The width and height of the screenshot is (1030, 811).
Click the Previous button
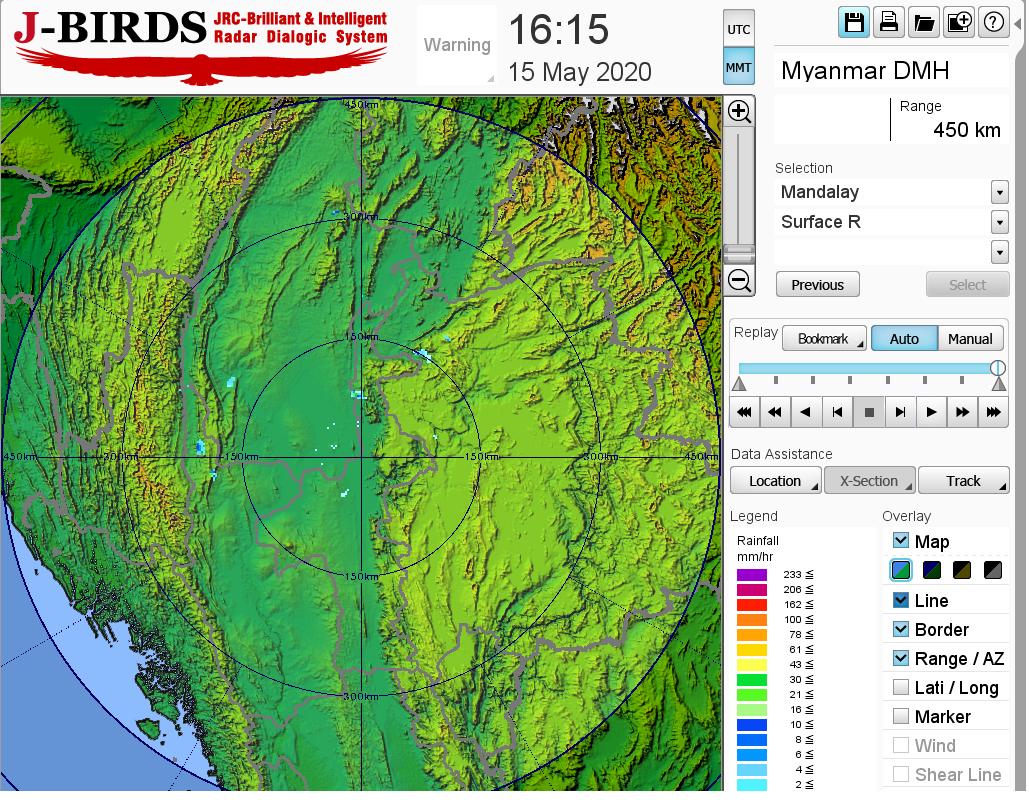point(817,285)
